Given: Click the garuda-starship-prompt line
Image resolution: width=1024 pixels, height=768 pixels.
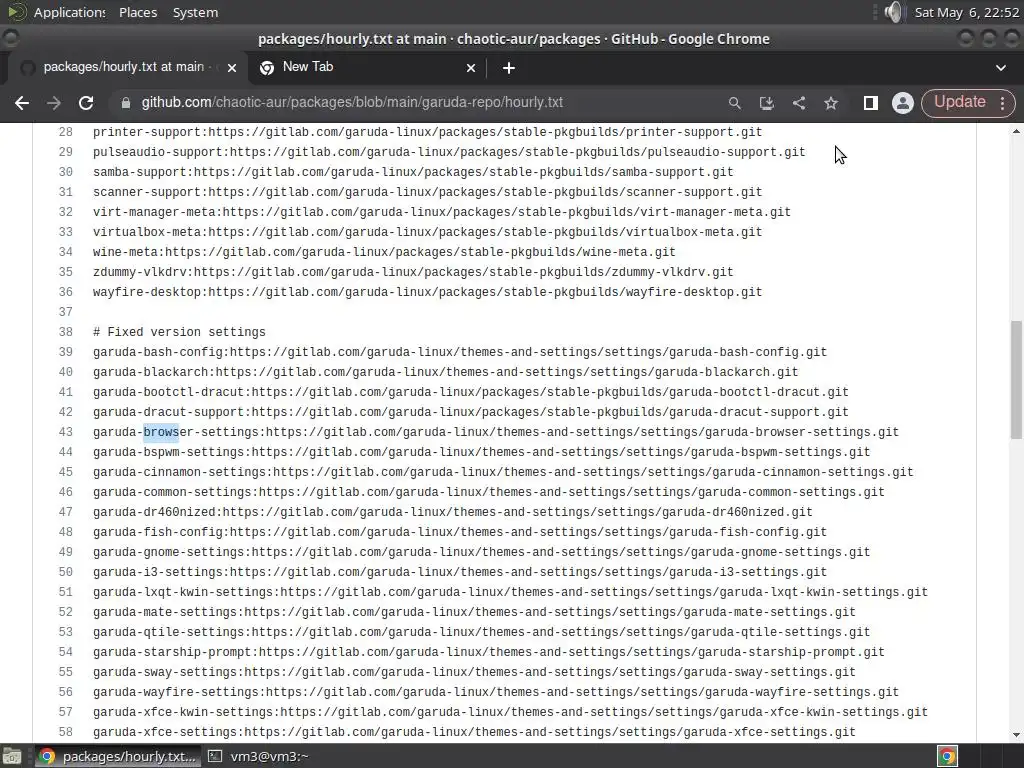Looking at the screenshot, I should [488, 652].
